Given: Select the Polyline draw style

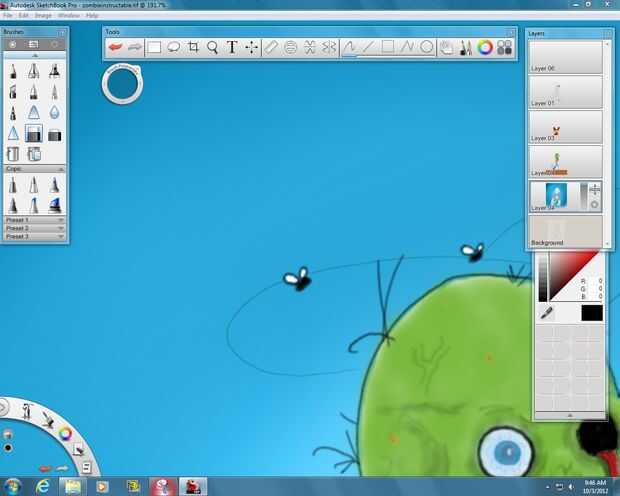Looking at the screenshot, I should [x=407, y=47].
